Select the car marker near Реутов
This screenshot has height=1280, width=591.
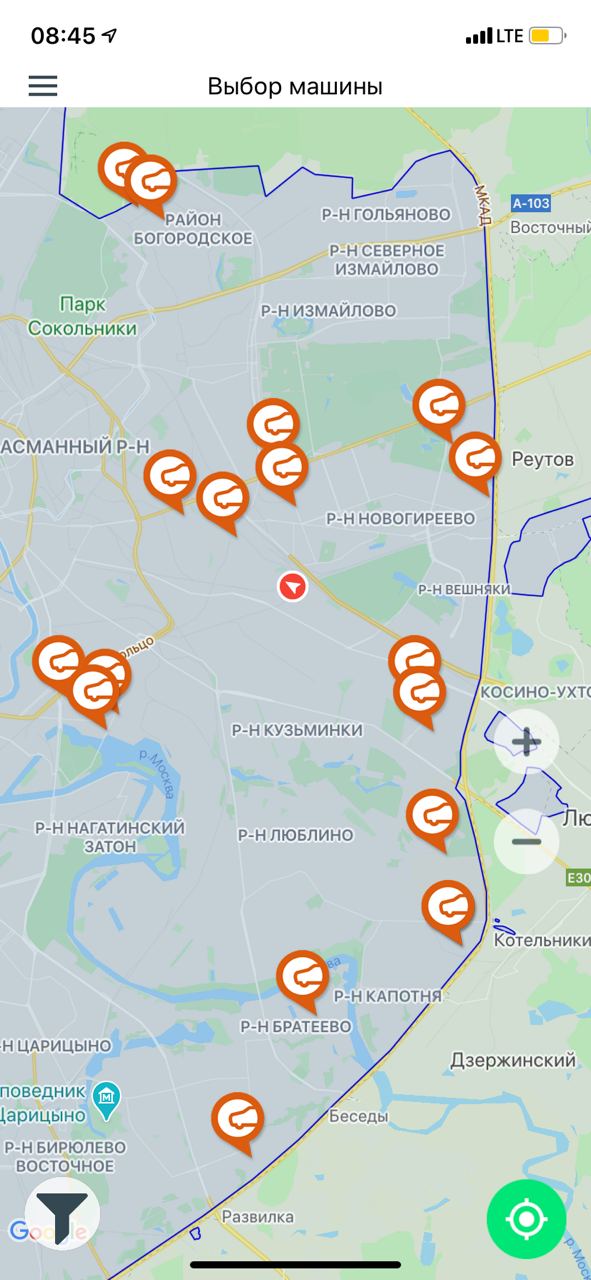(476, 462)
